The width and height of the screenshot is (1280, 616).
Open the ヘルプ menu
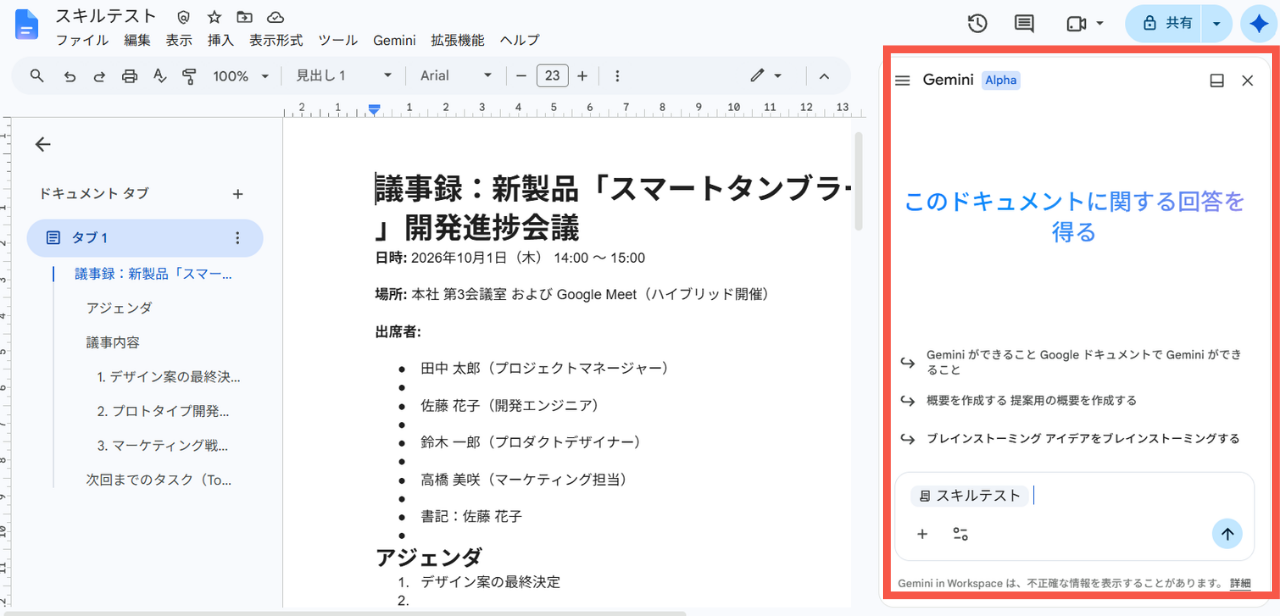pos(519,40)
